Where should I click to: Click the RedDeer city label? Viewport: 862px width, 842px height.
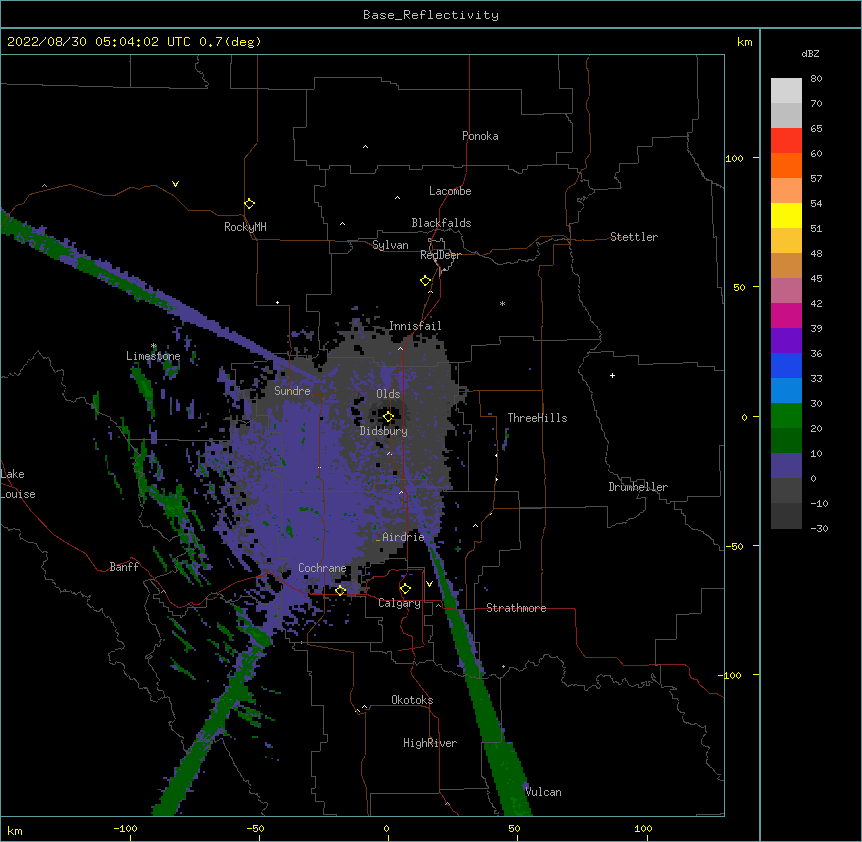[x=440, y=255]
